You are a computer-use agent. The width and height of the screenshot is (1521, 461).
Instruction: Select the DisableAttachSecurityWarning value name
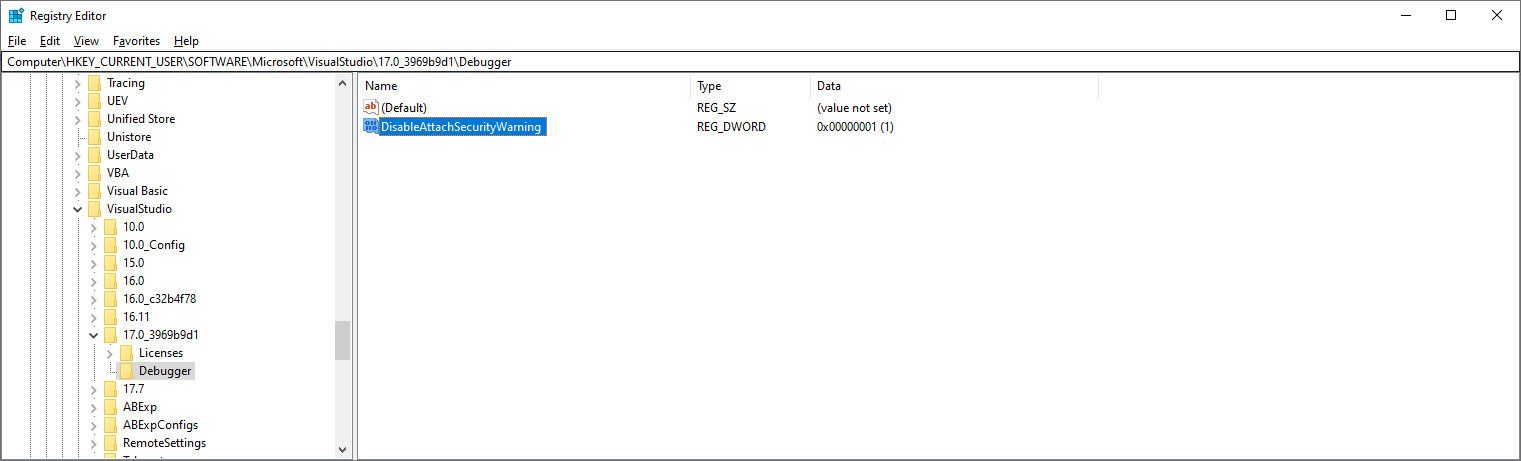pyautogui.click(x=461, y=127)
